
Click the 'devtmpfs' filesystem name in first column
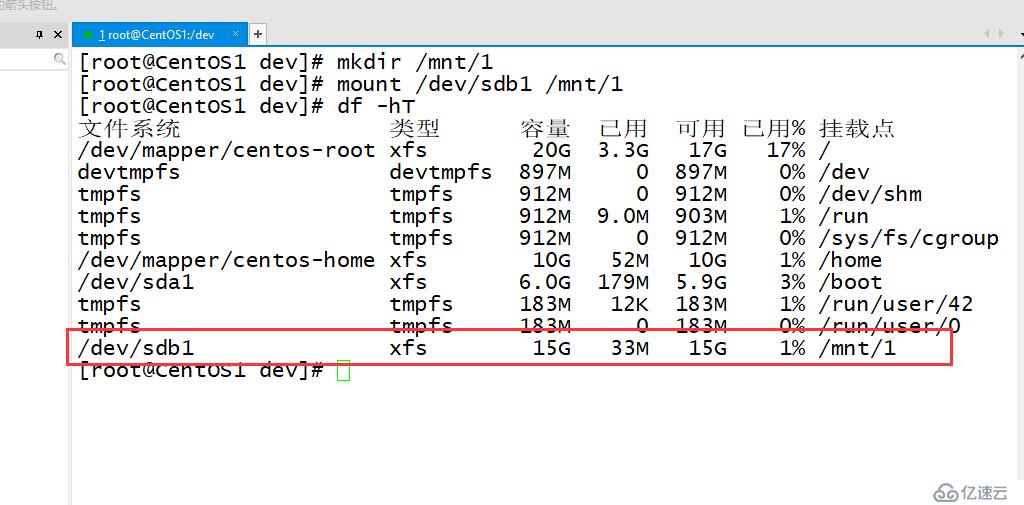pyautogui.click(x=129, y=172)
